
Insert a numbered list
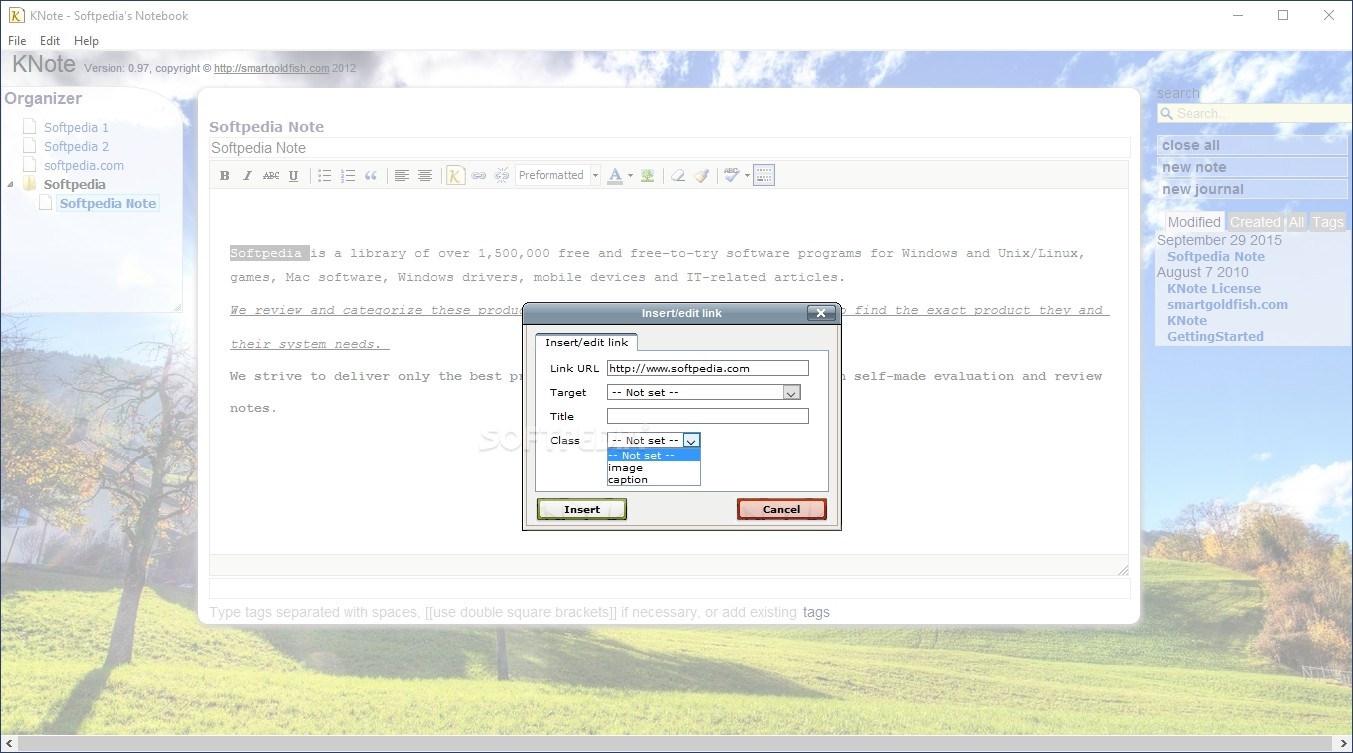coord(348,176)
